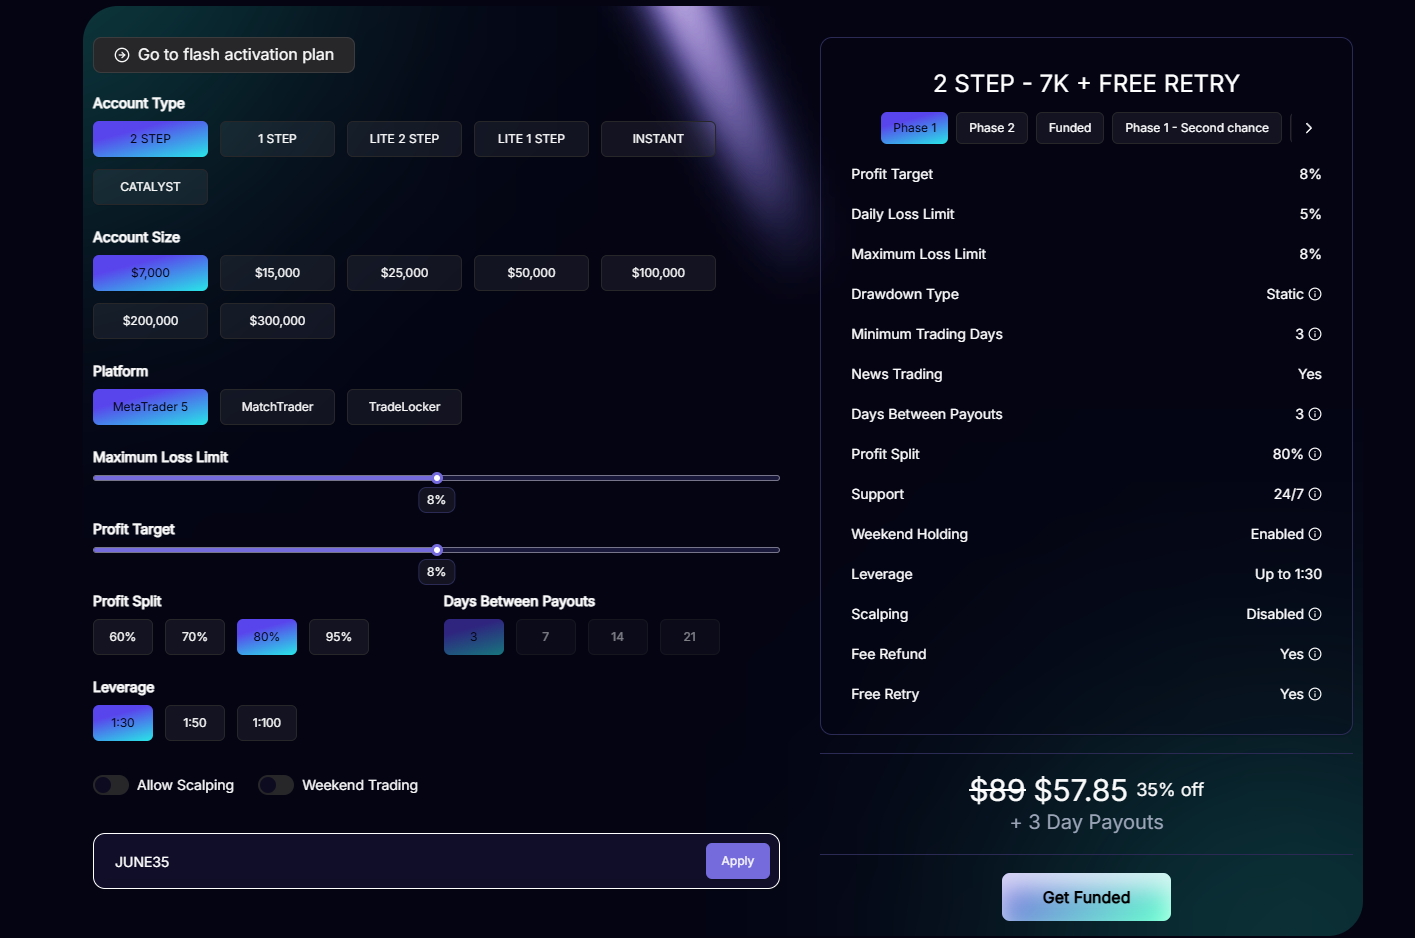This screenshot has width=1415, height=938.
Task: Click info icon for Days Between Payouts row
Action: (1315, 414)
